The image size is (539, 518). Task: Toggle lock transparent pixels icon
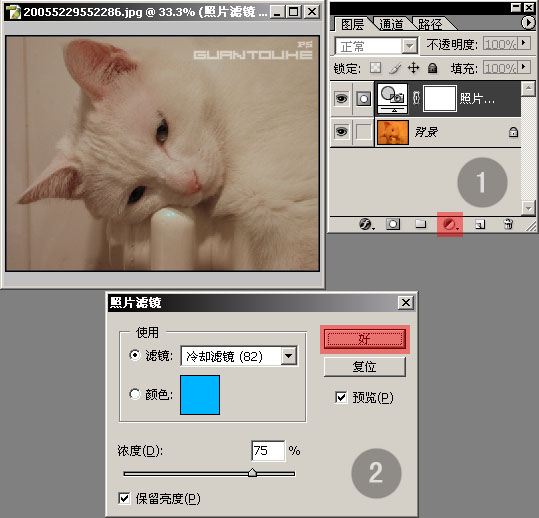[x=375, y=68]
